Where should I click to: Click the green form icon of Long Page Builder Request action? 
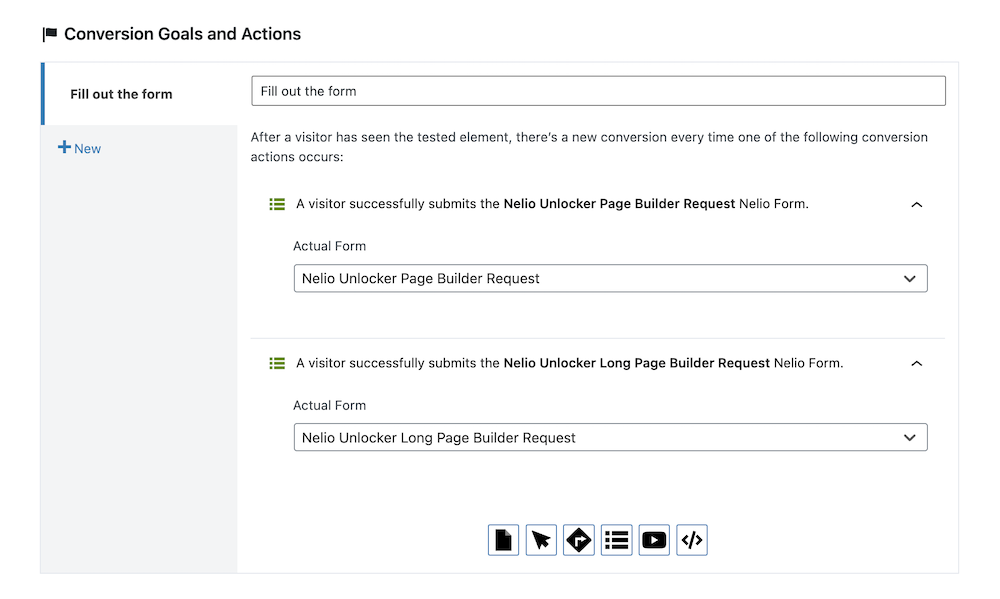point(277,364)
